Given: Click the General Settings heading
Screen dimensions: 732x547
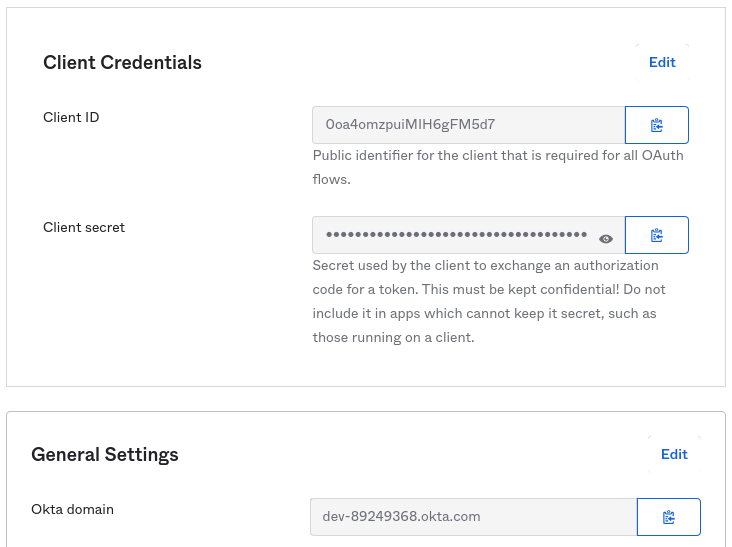Looking at the screenshot, I should pos(105,455).
